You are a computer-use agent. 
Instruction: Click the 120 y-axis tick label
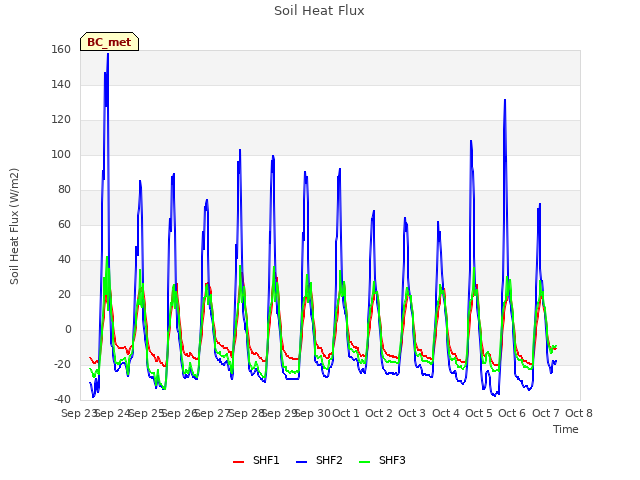point(61,120)
